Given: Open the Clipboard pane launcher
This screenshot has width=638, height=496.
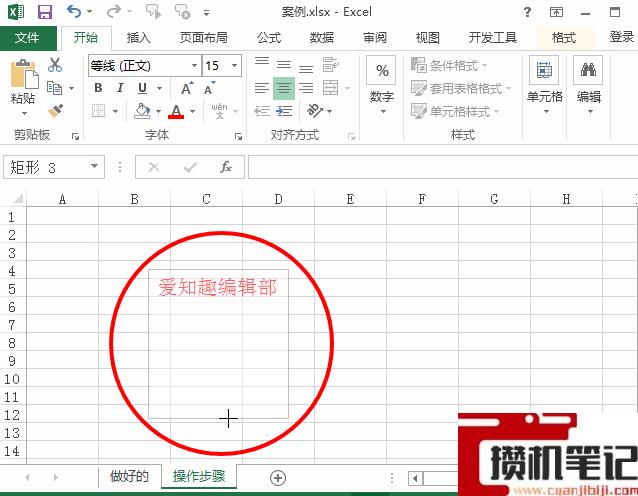Looking at the screenshot, I should (75, 137).
